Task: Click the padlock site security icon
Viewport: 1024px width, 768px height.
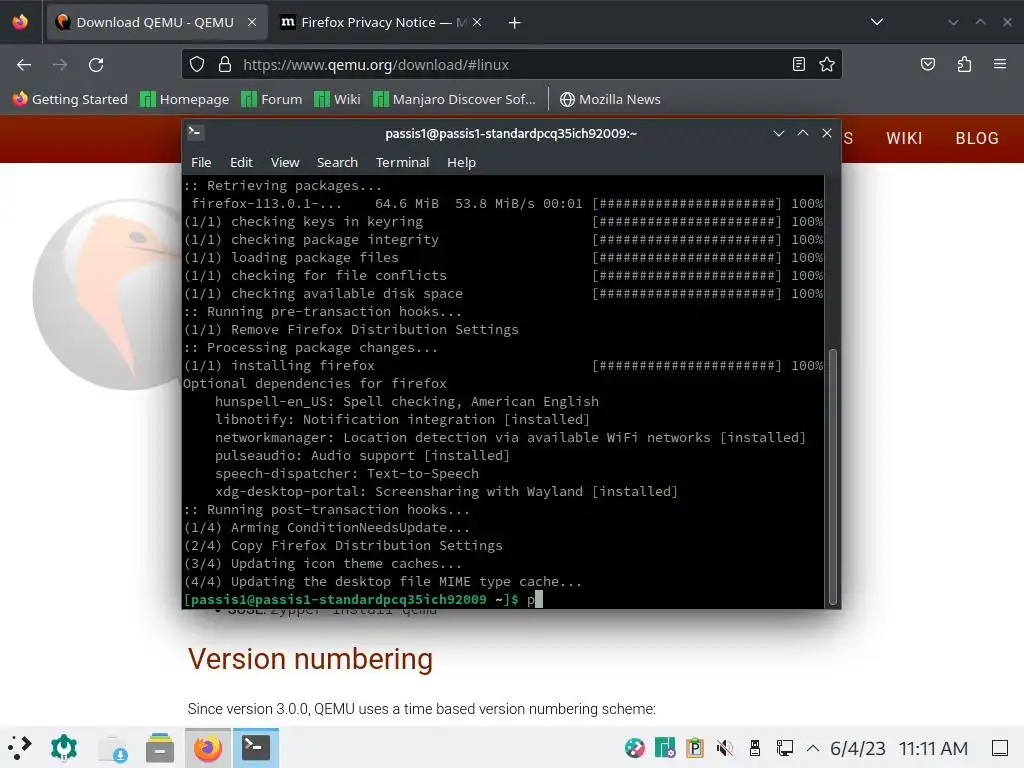Action: click(225, 64)
